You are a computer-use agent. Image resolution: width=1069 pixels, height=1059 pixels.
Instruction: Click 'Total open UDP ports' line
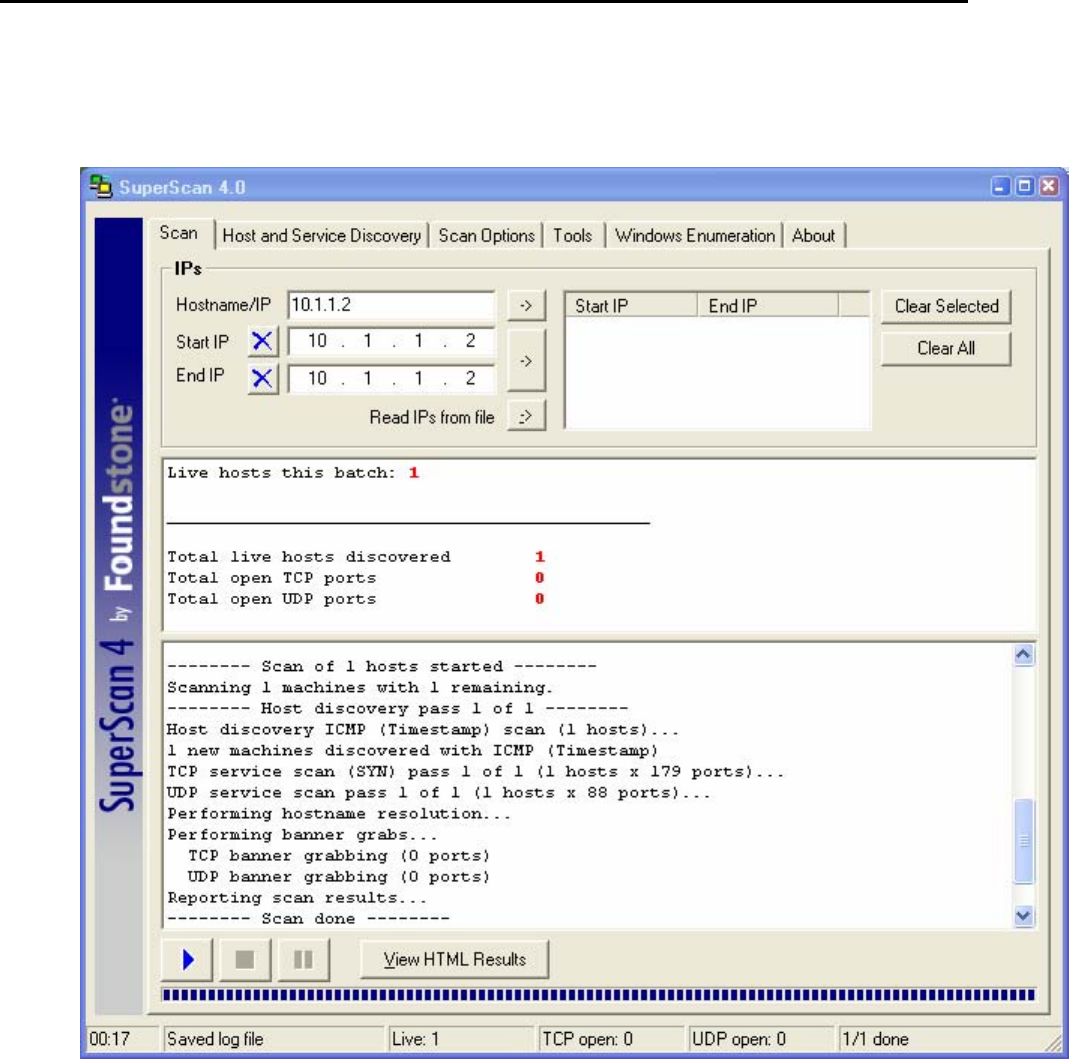click(x=356, y=599)
